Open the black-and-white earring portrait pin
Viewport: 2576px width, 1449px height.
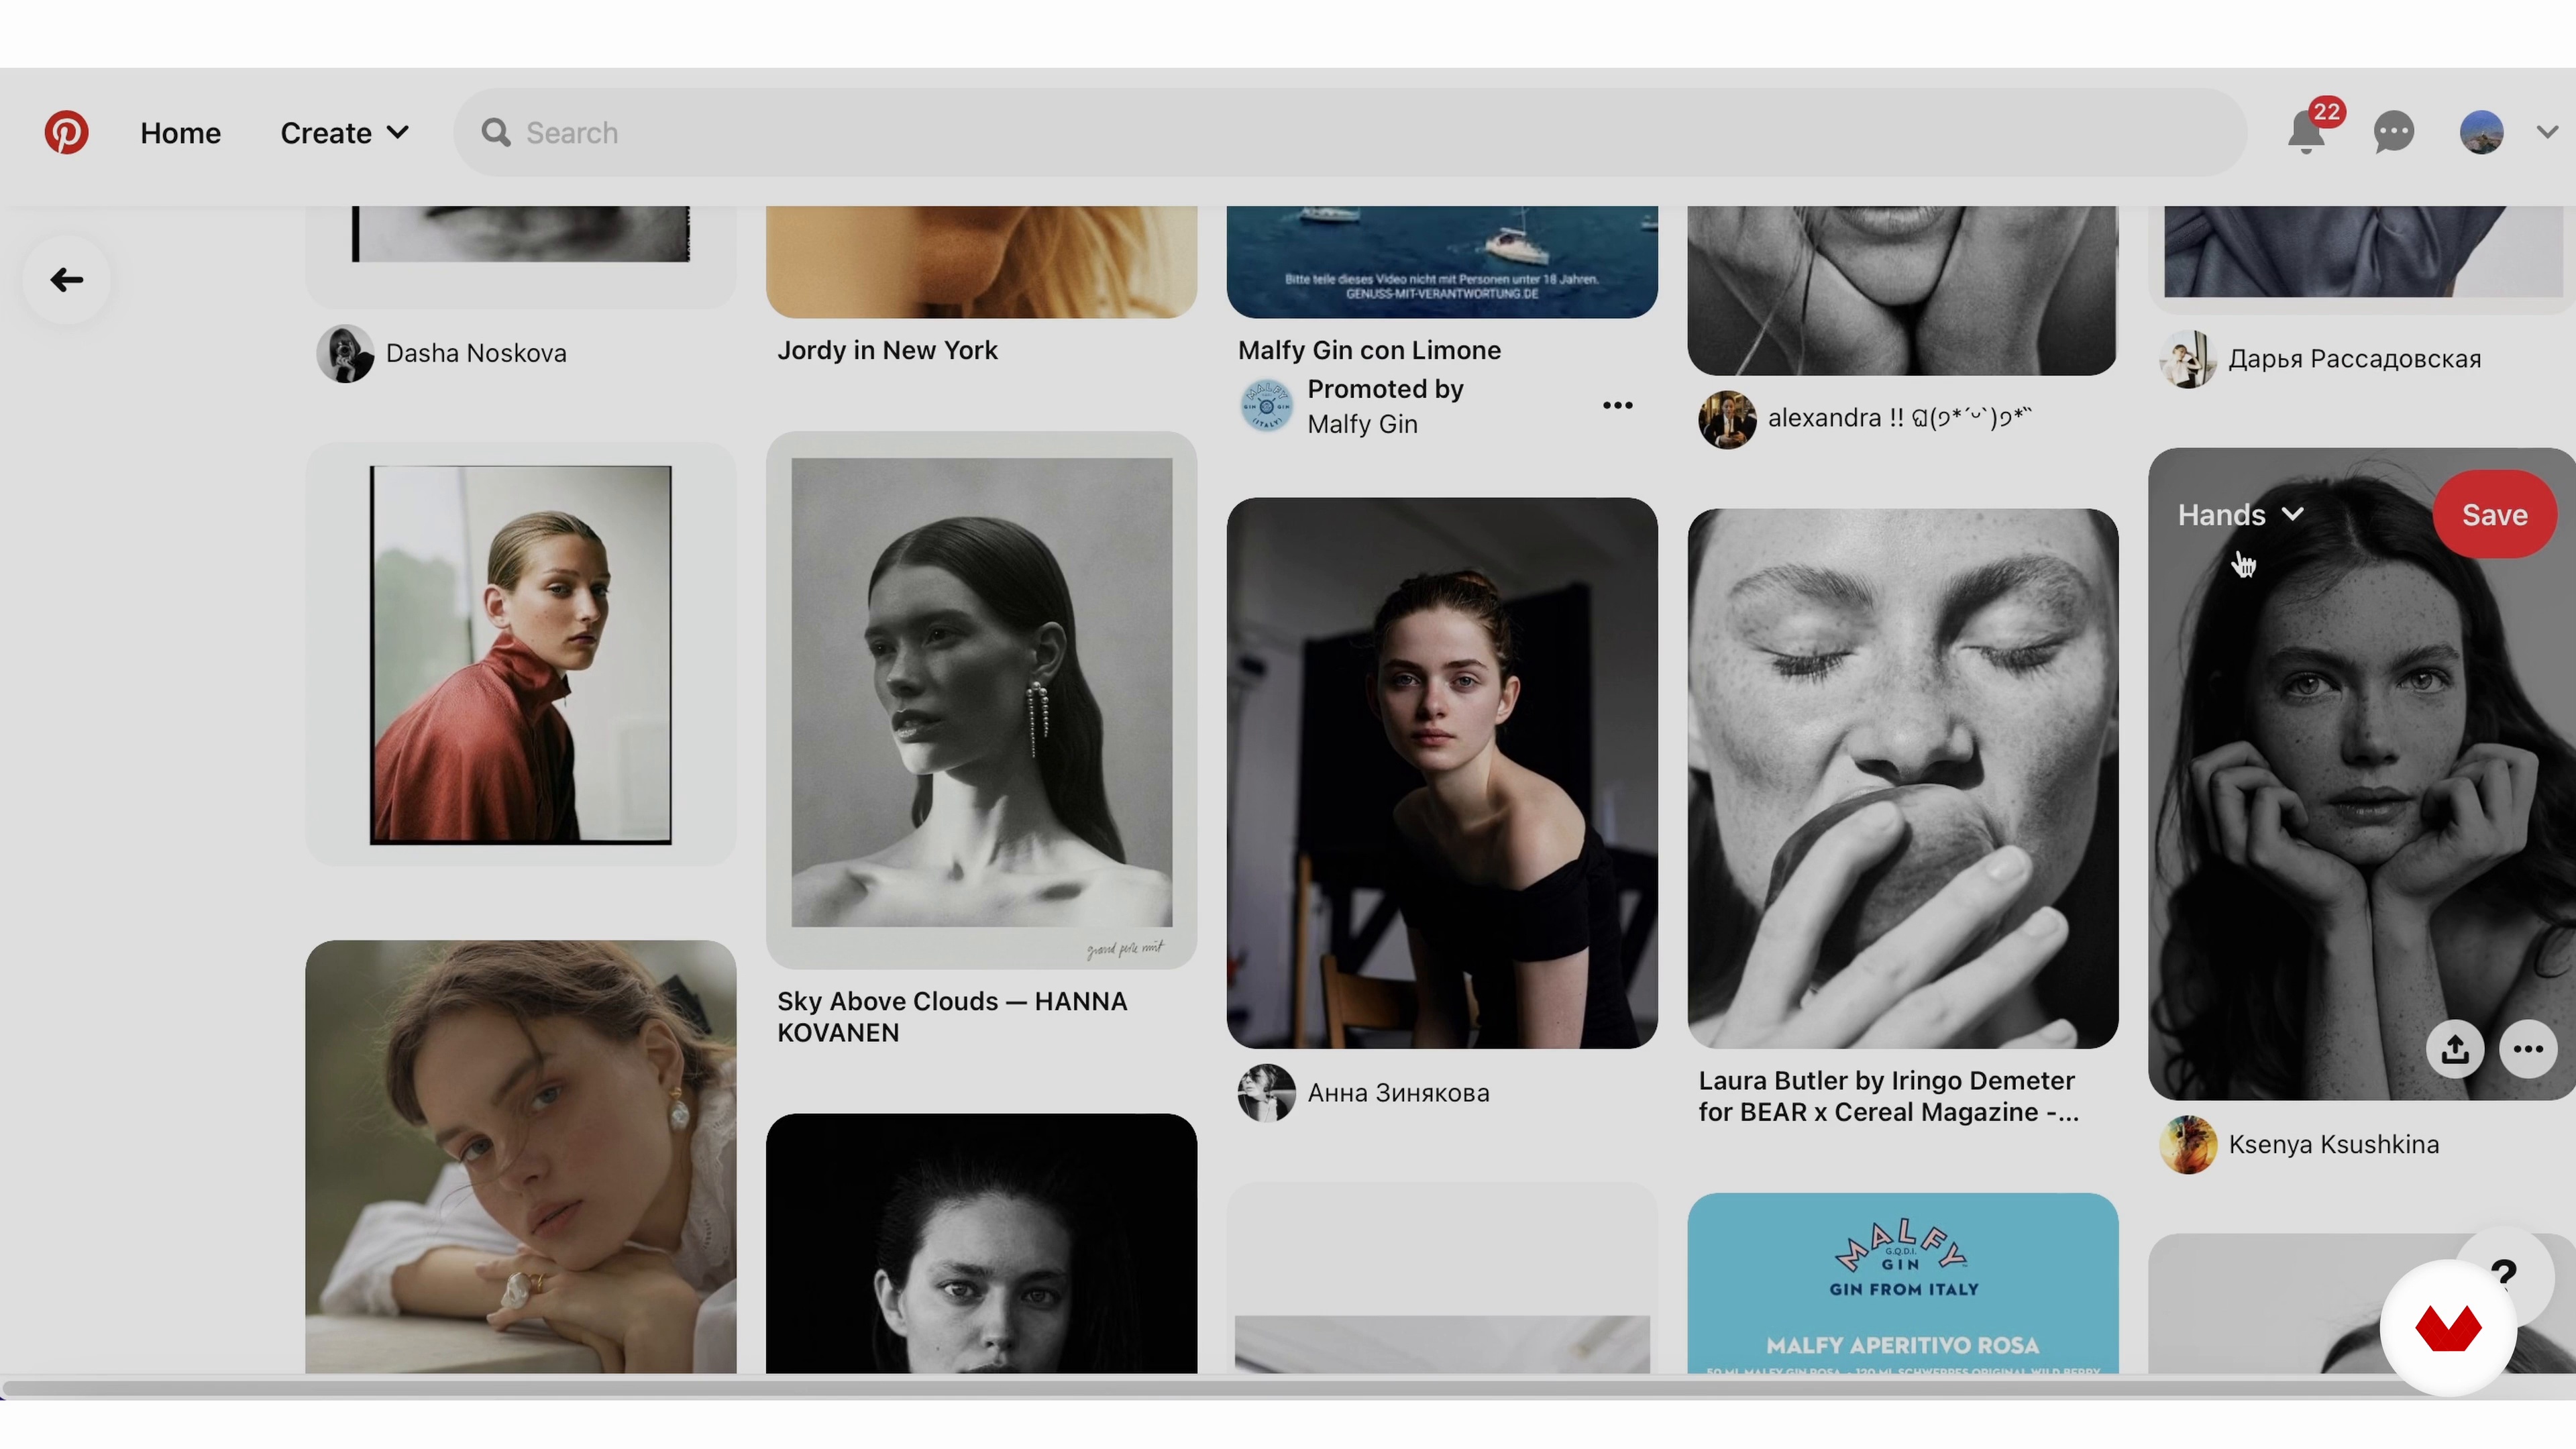(981, 700)
